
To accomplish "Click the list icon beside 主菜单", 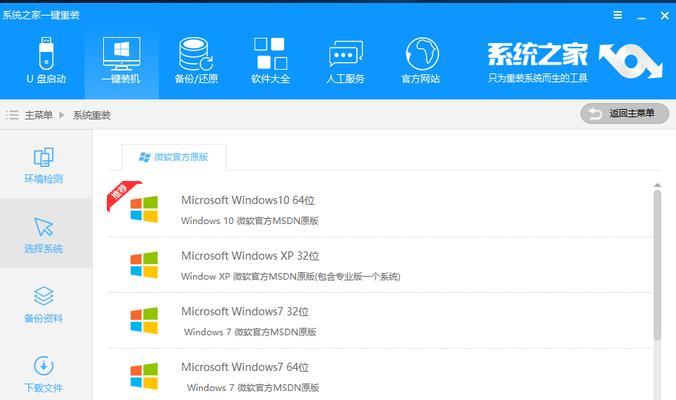I will (x=12, y=115).
